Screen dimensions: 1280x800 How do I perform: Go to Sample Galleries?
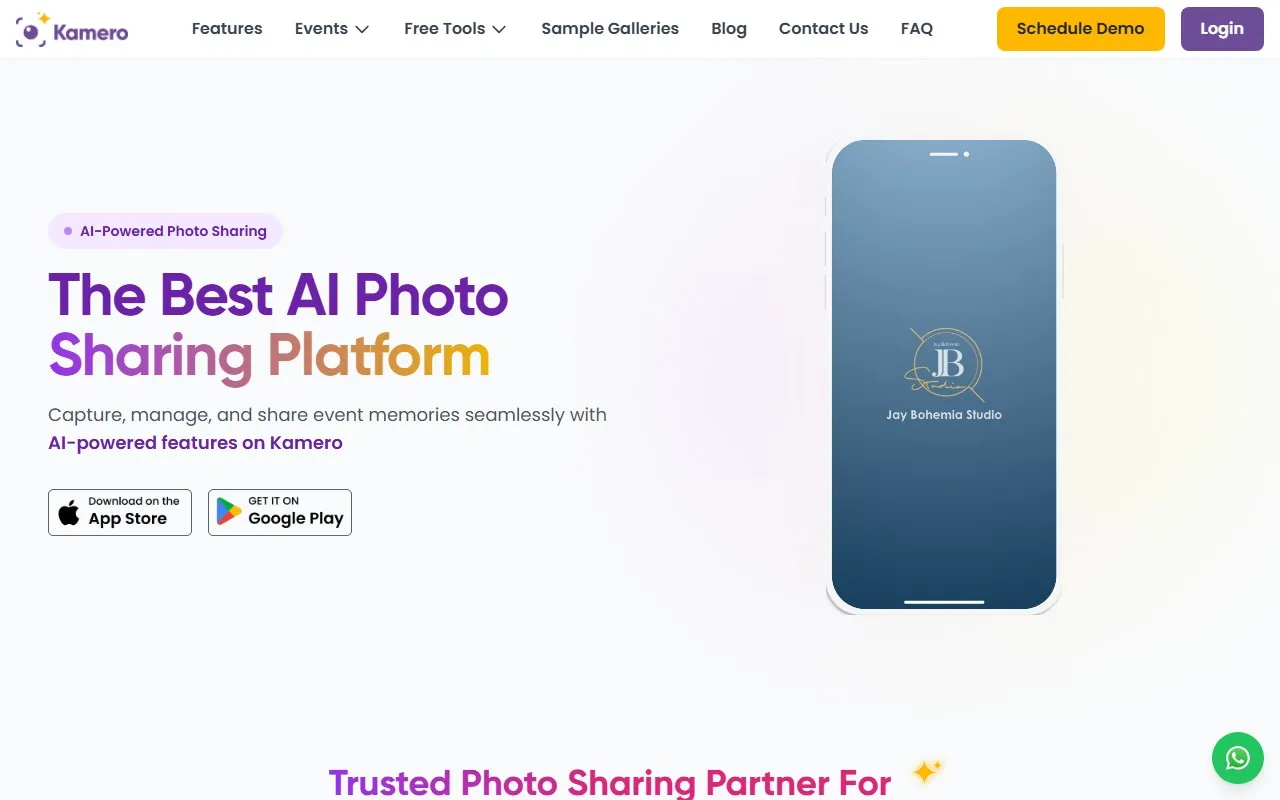[x=610, y=29]
